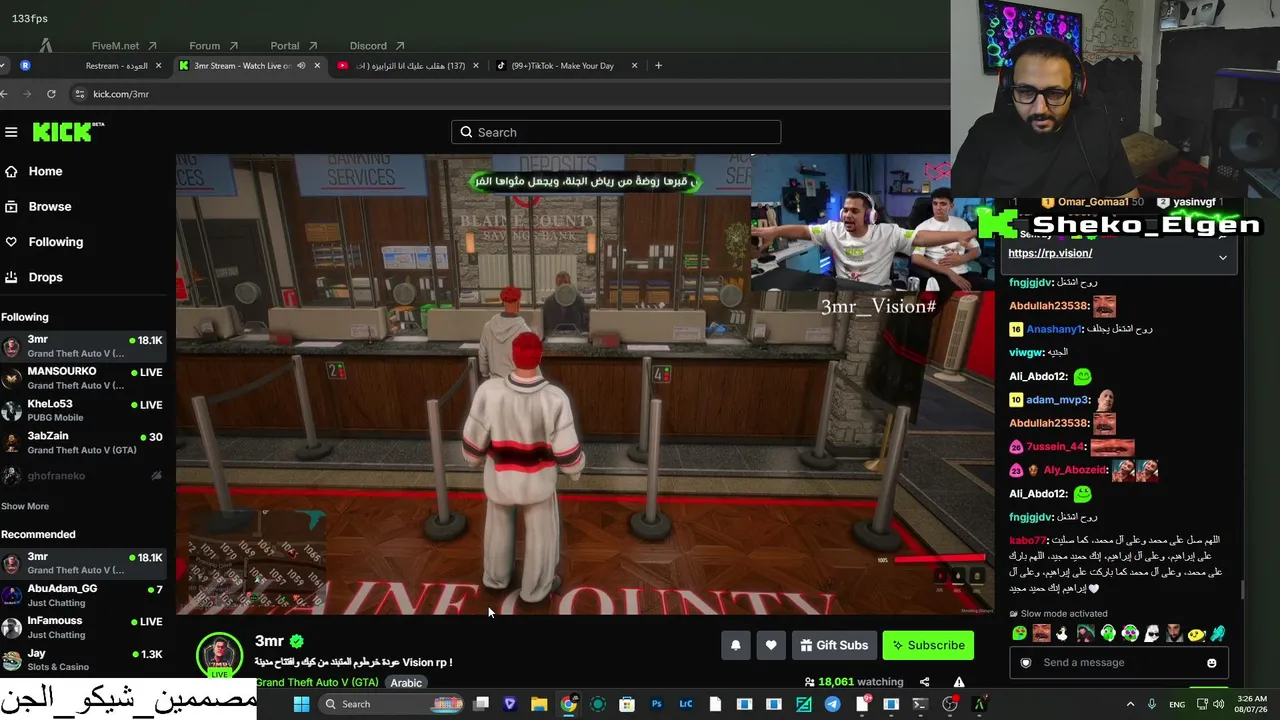Open the Portal link in launcher
This screenshot has height=720, width=1280.
tap(294, 46)
